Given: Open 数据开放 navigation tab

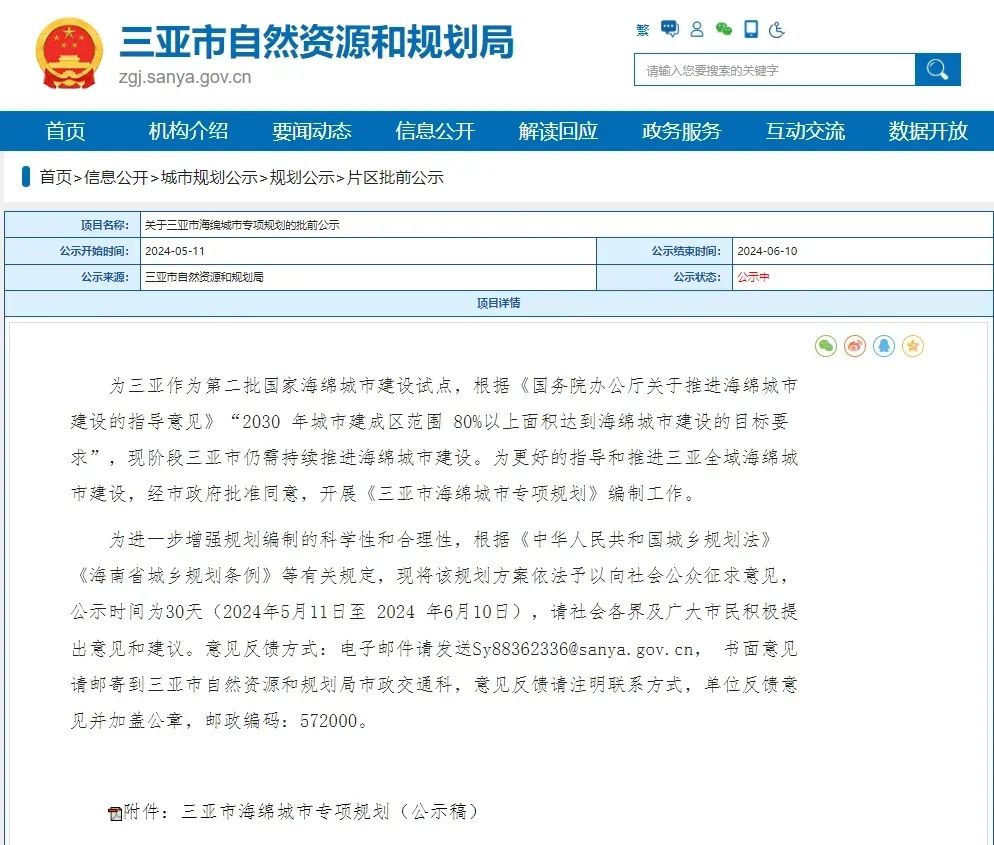Looking at the screenshot, I should pos(928,131).
